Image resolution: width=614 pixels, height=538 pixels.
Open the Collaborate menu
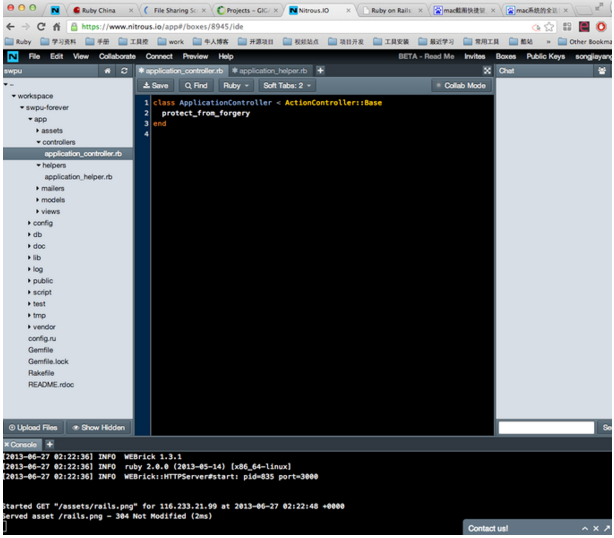click(x=117, y=56)
